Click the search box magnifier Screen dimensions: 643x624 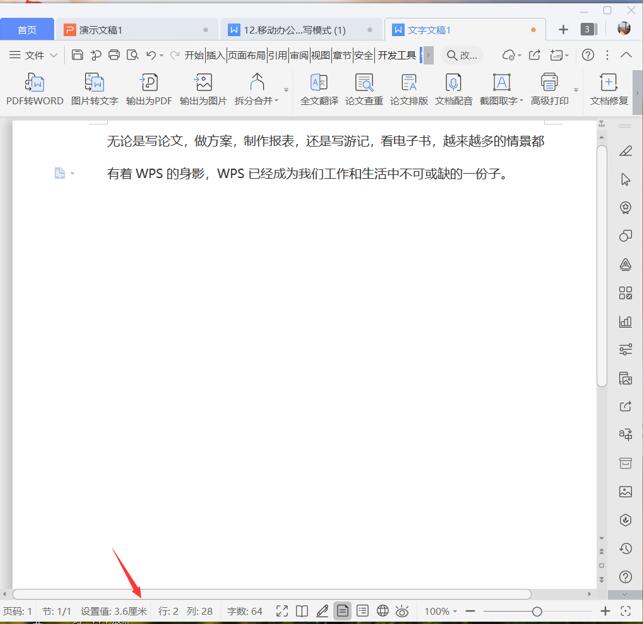click(451, 55)
